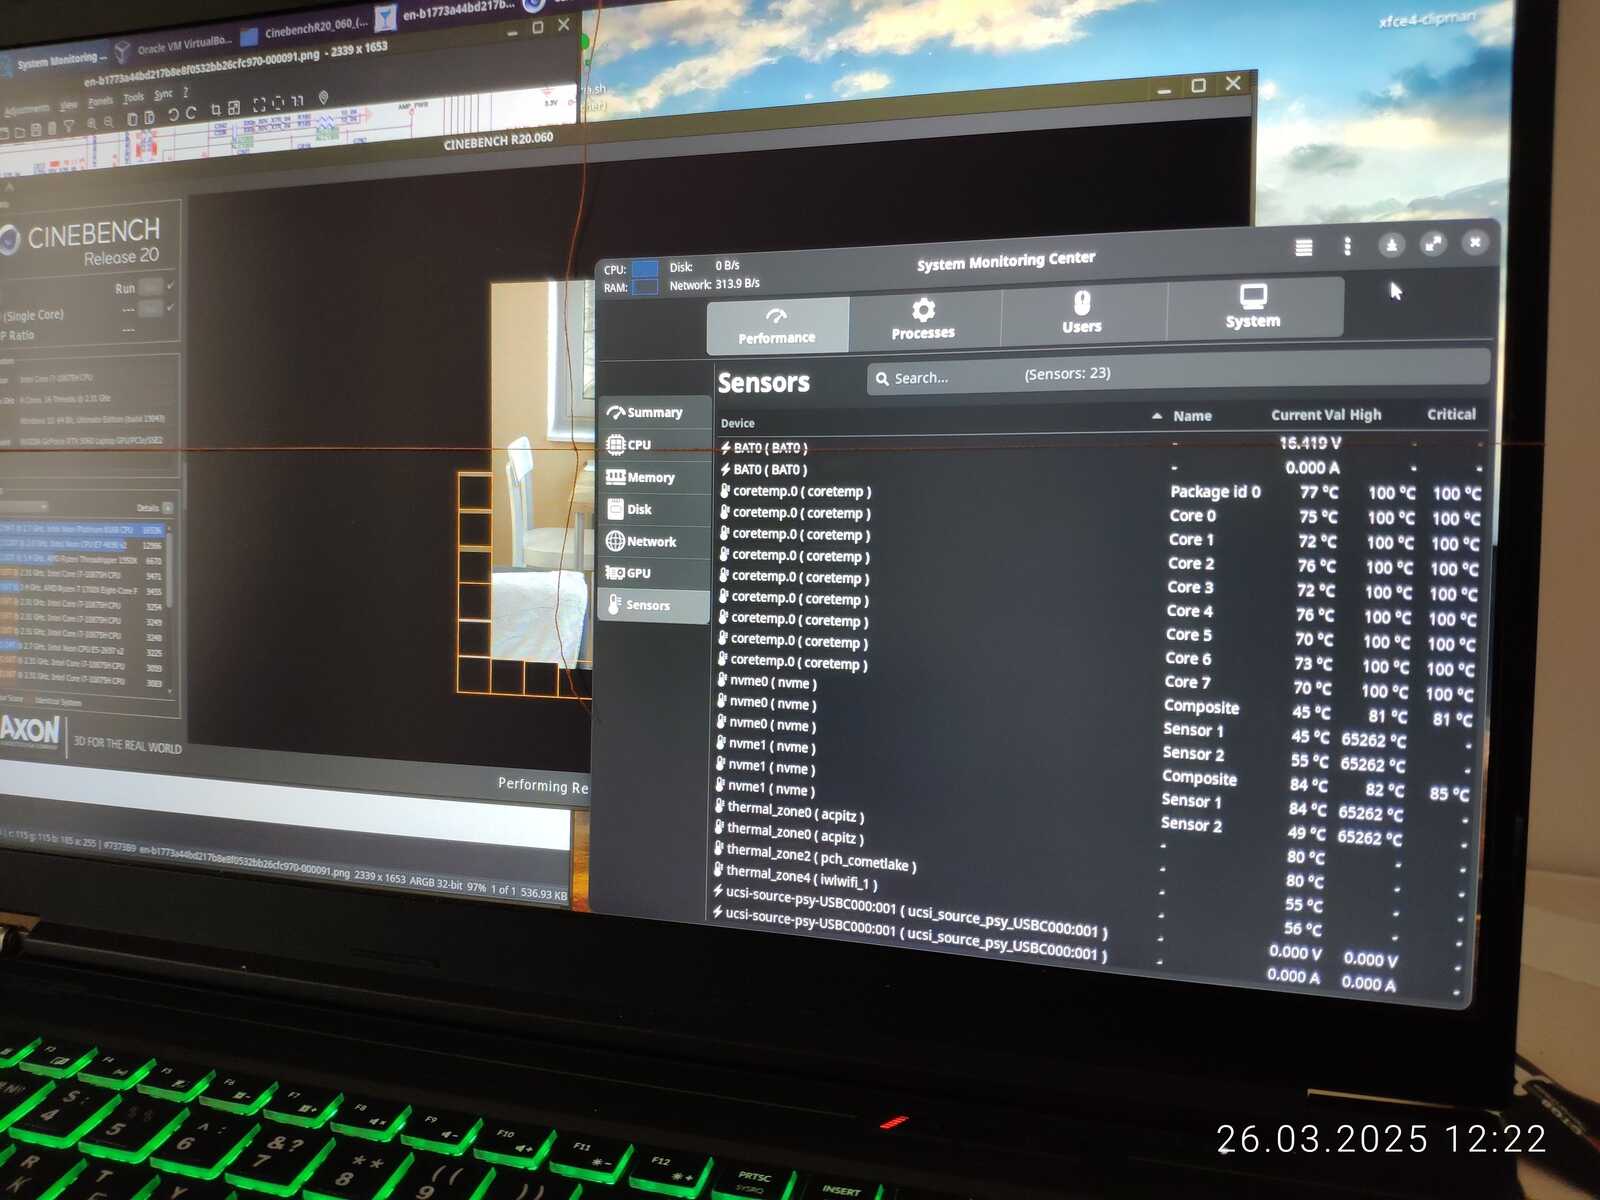Sort sensors by the Device column header
This screenshot has height=1200, width=1600.
click(x=738, y=423)
